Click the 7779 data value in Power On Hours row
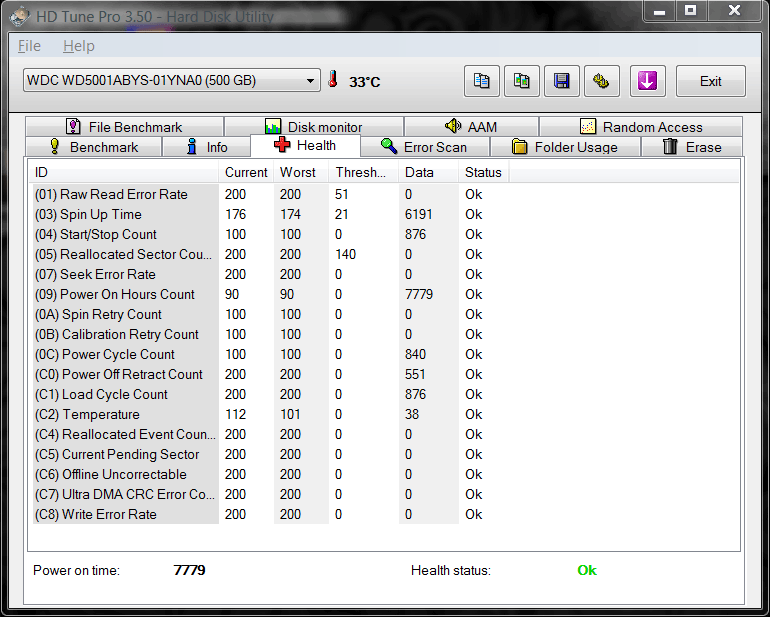770x617 pixels. [x=418, y=294]
